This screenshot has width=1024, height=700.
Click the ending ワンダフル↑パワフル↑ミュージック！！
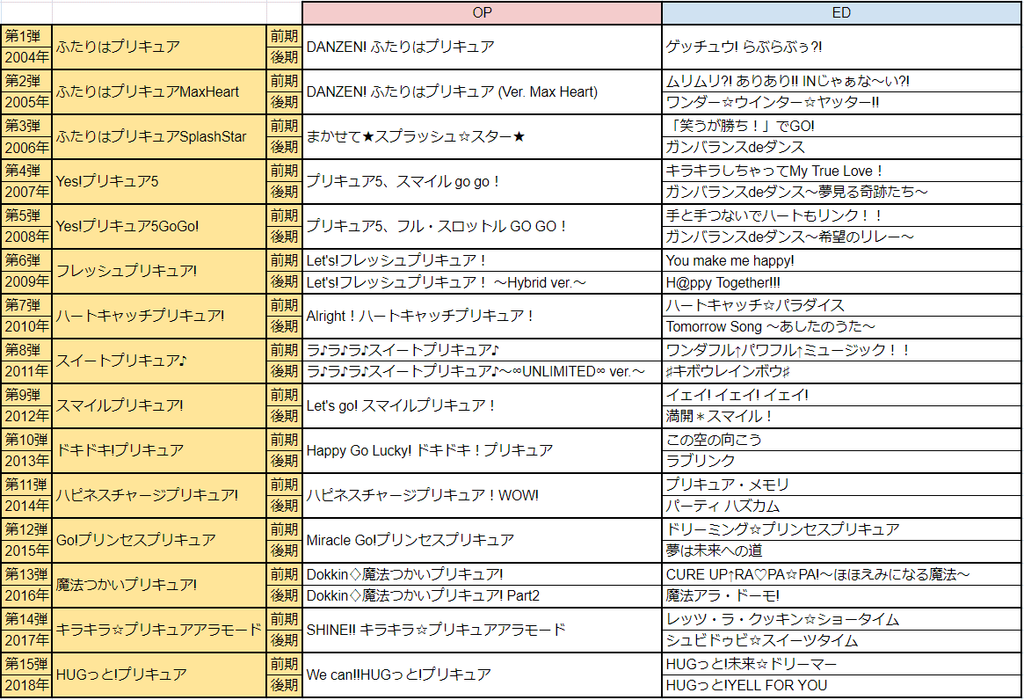841,350
